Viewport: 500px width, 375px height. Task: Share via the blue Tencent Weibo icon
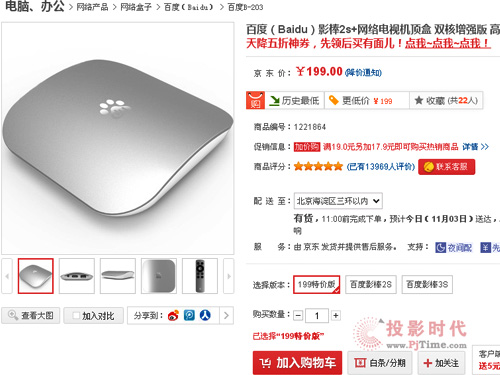[x=189, y=315]
